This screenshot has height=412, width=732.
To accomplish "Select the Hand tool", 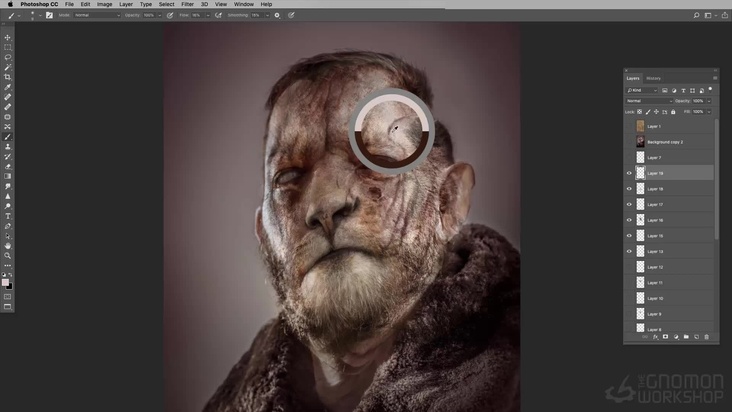I will point(7,246).
